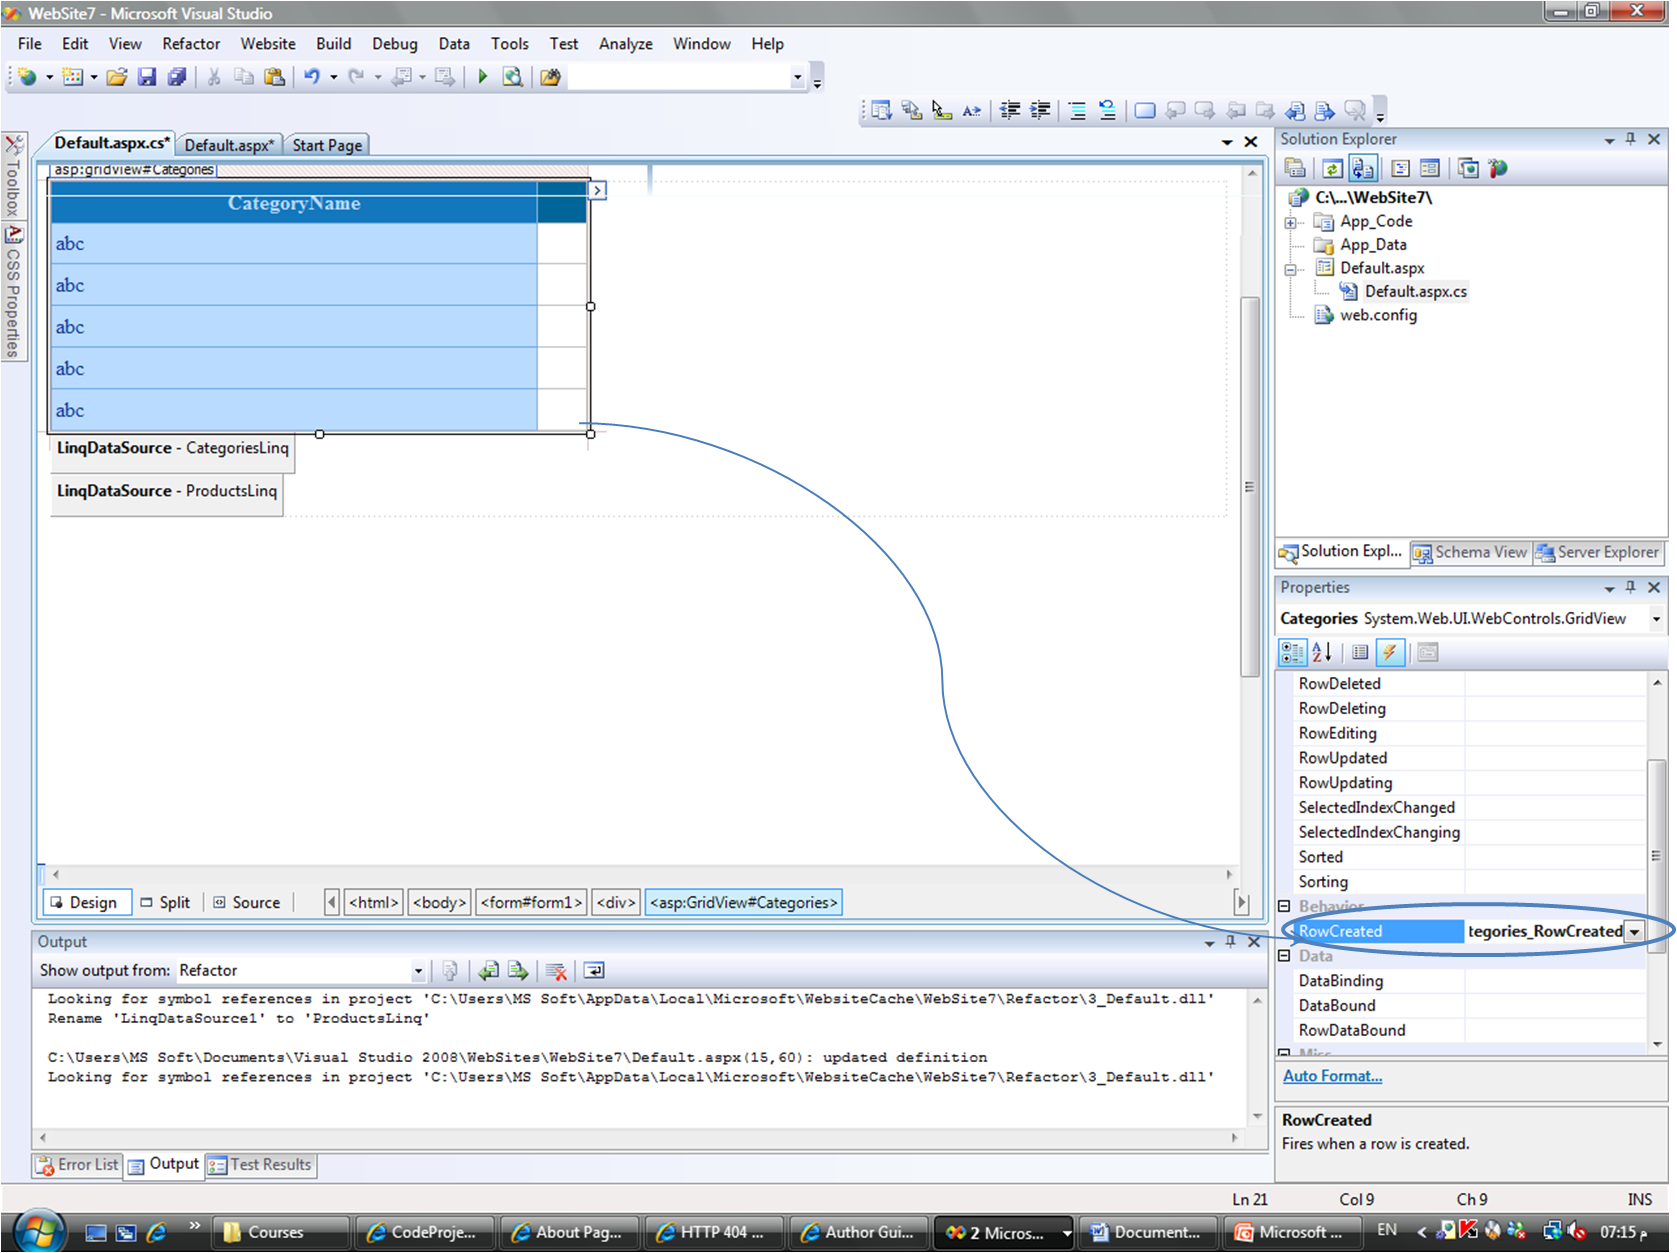Open the Find combo box dropdown arrow

pyautogui.click(x=797, y=77)
